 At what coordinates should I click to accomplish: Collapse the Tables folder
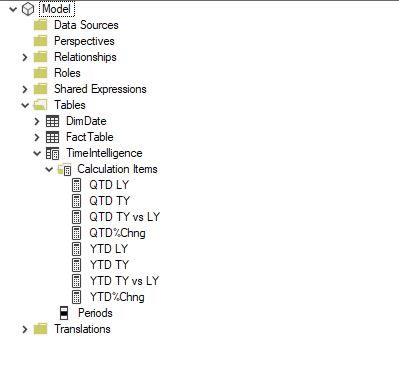[25, 105]
